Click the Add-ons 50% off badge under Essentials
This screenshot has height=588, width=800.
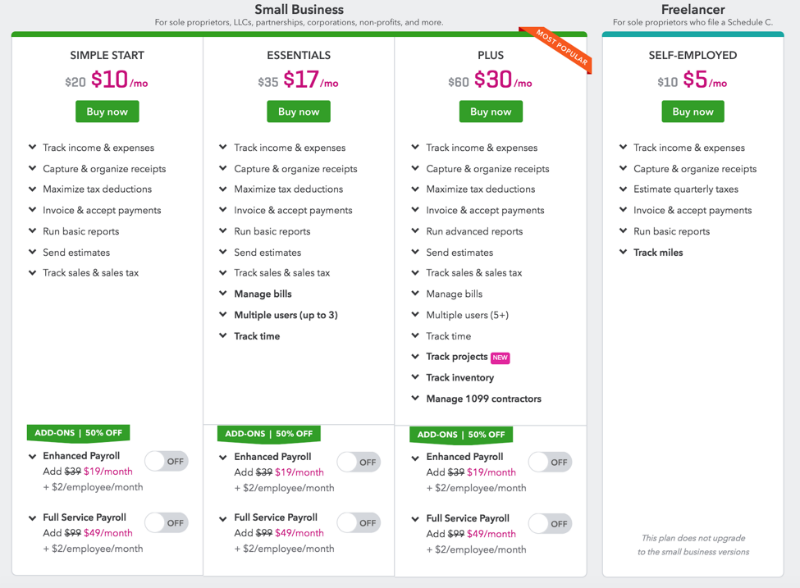[269, 434]
